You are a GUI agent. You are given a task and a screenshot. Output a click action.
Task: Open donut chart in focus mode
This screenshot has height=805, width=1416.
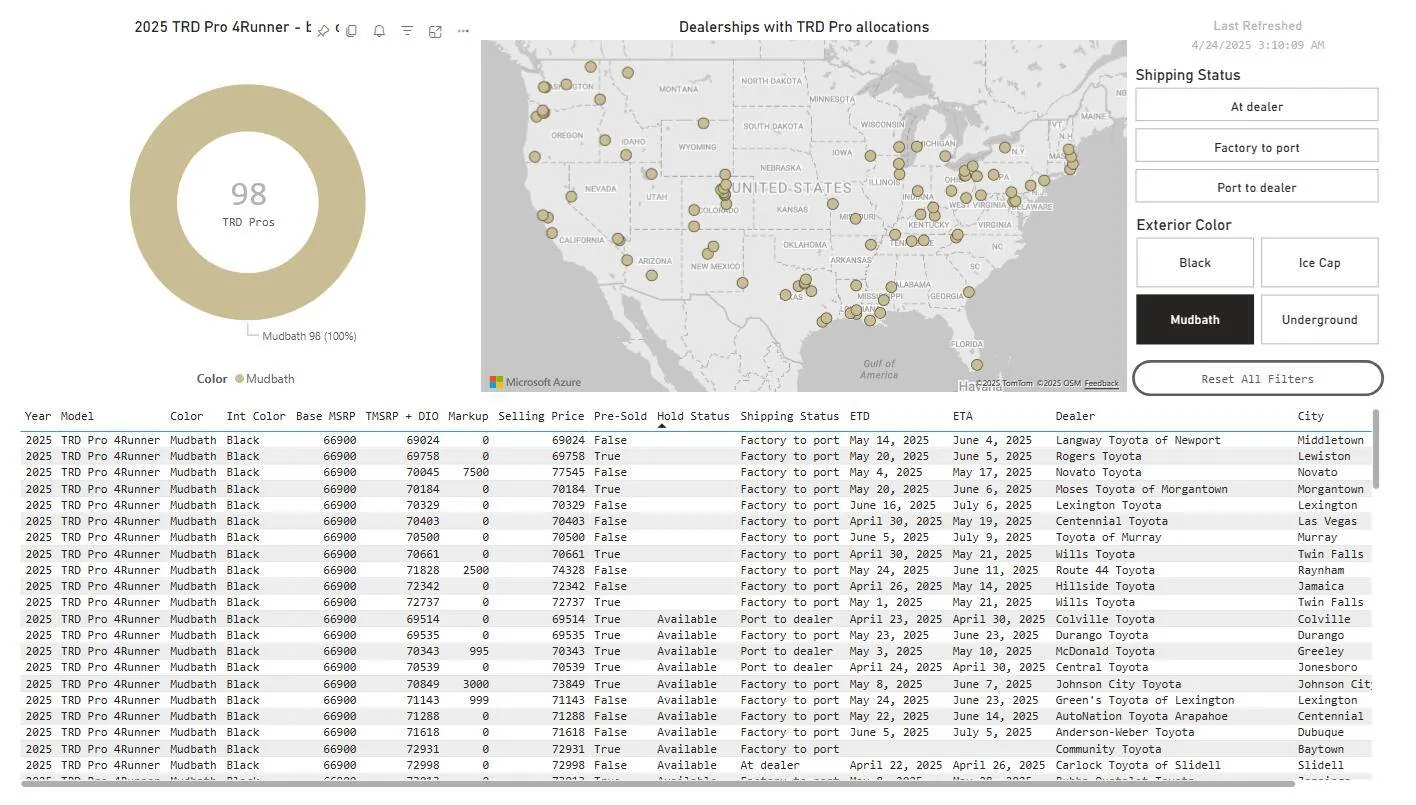click(435, 31)
